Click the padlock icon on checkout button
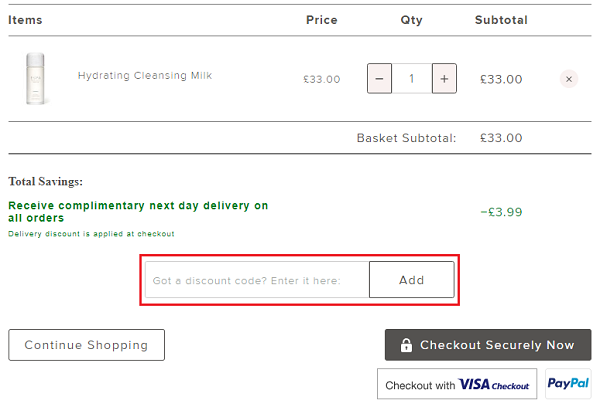 point(406,345)
